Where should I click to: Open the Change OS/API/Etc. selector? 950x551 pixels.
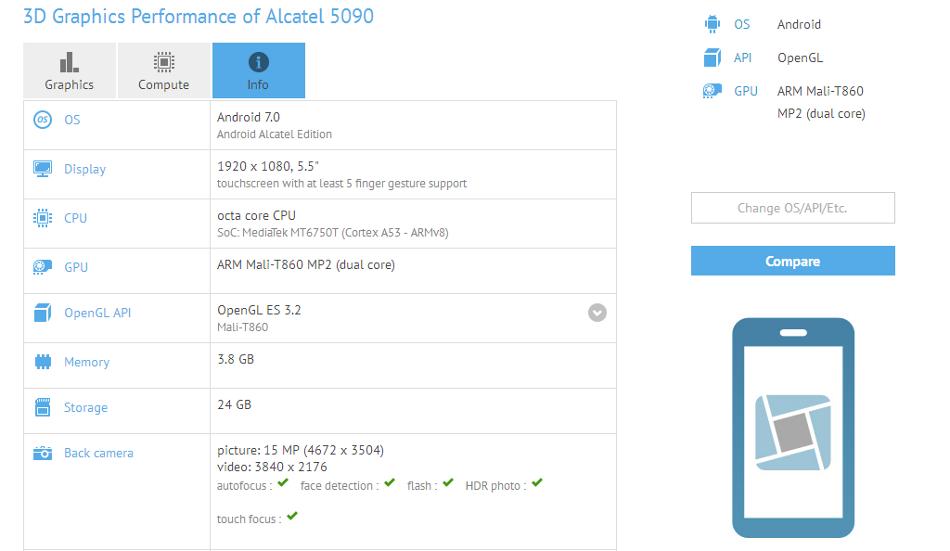(x=792, y=208)
